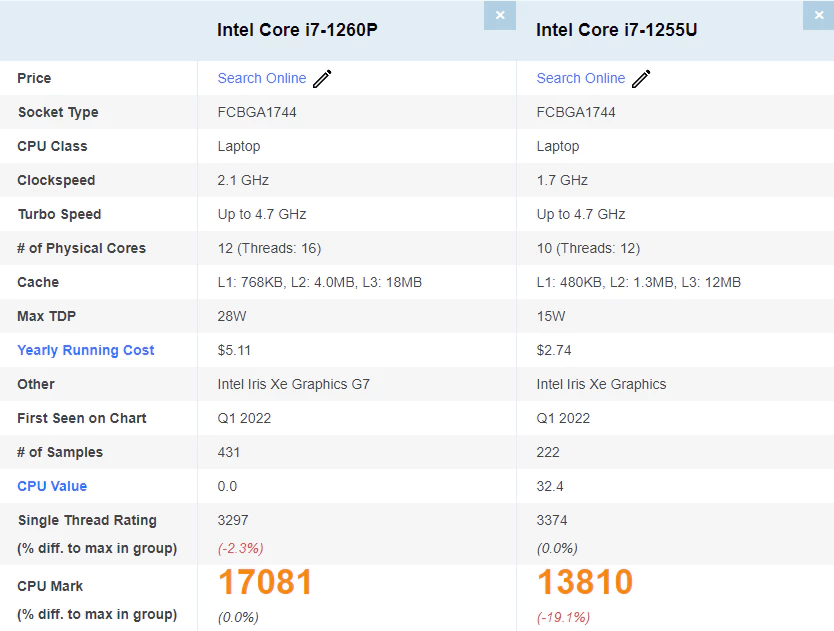Click the CPU Class row label

52,146
